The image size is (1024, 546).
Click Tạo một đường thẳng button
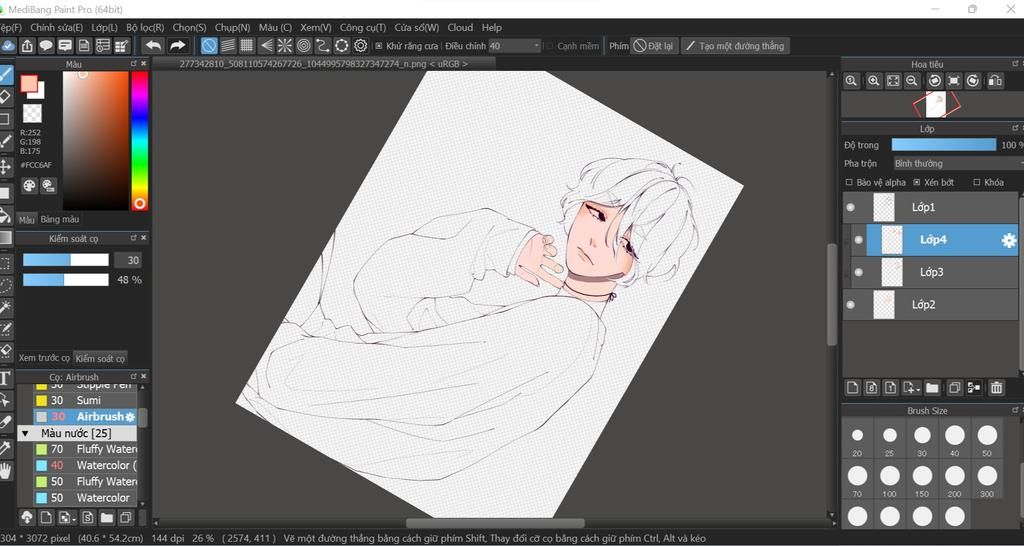click(735, 46)
